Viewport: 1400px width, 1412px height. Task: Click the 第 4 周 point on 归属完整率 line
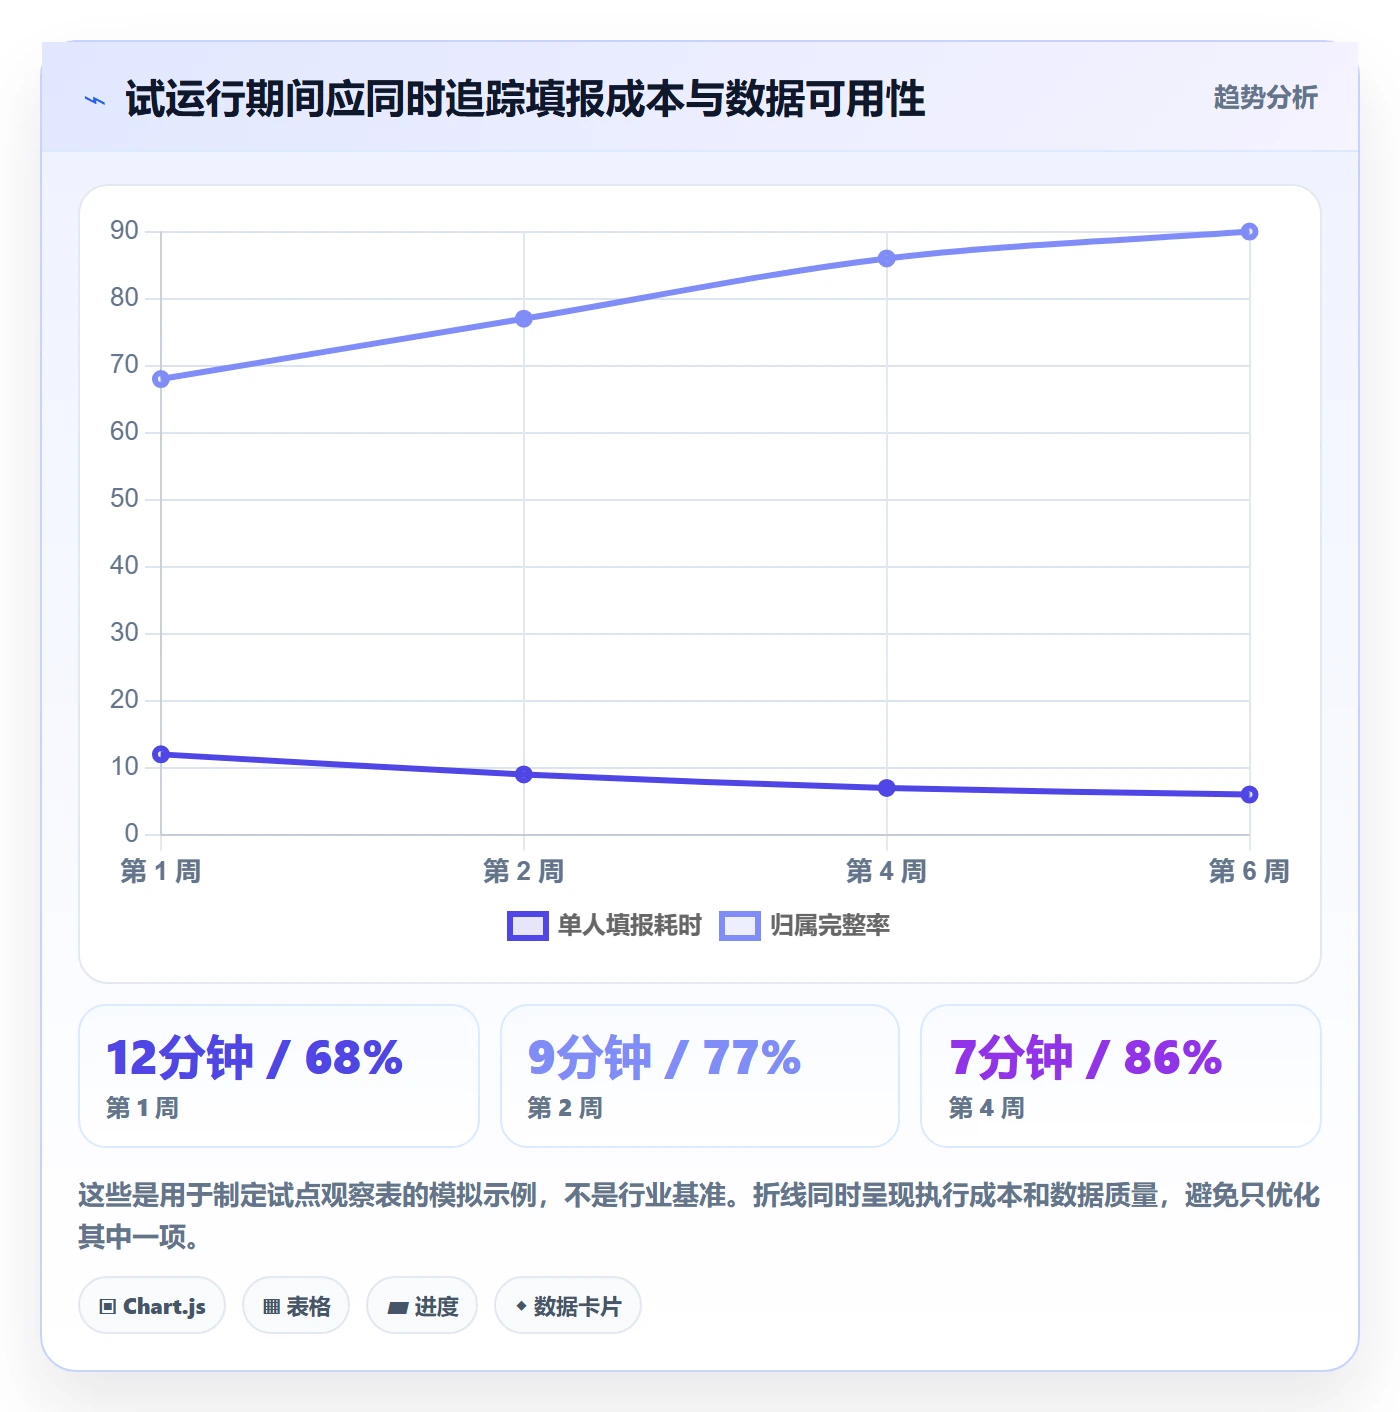[x=887, y=259]
